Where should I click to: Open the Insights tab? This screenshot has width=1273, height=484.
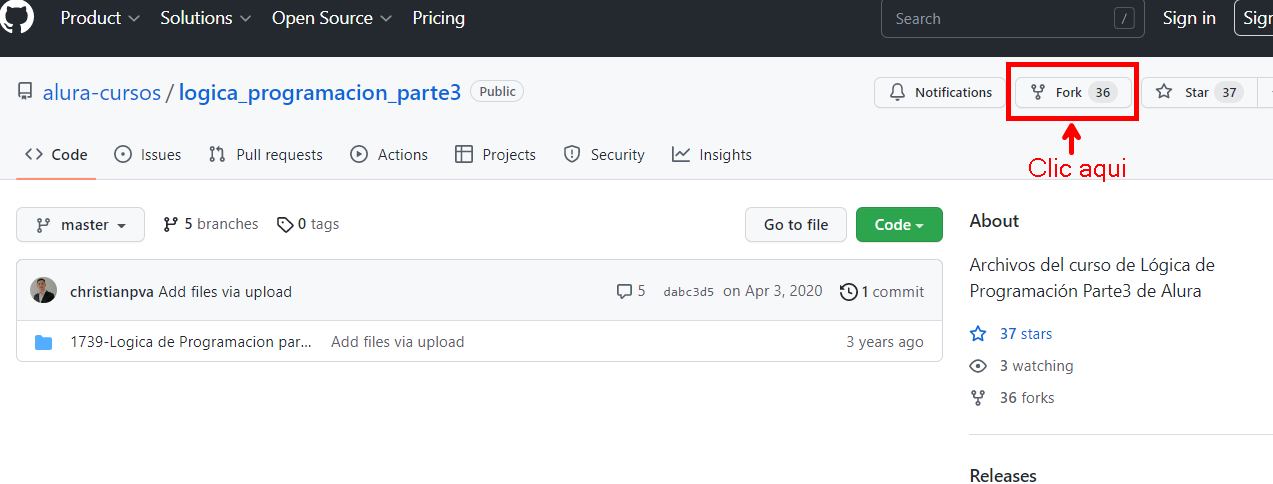(712, 155)
